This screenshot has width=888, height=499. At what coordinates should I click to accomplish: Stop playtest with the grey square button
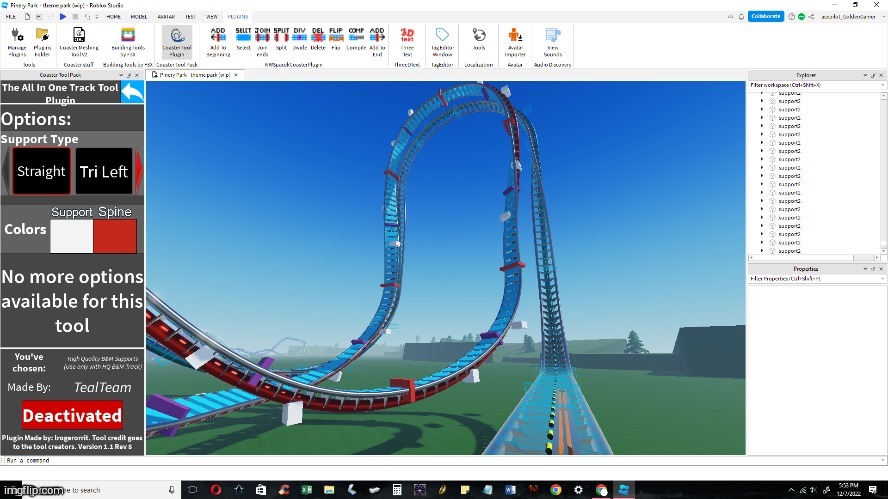(x=75, y=16)
